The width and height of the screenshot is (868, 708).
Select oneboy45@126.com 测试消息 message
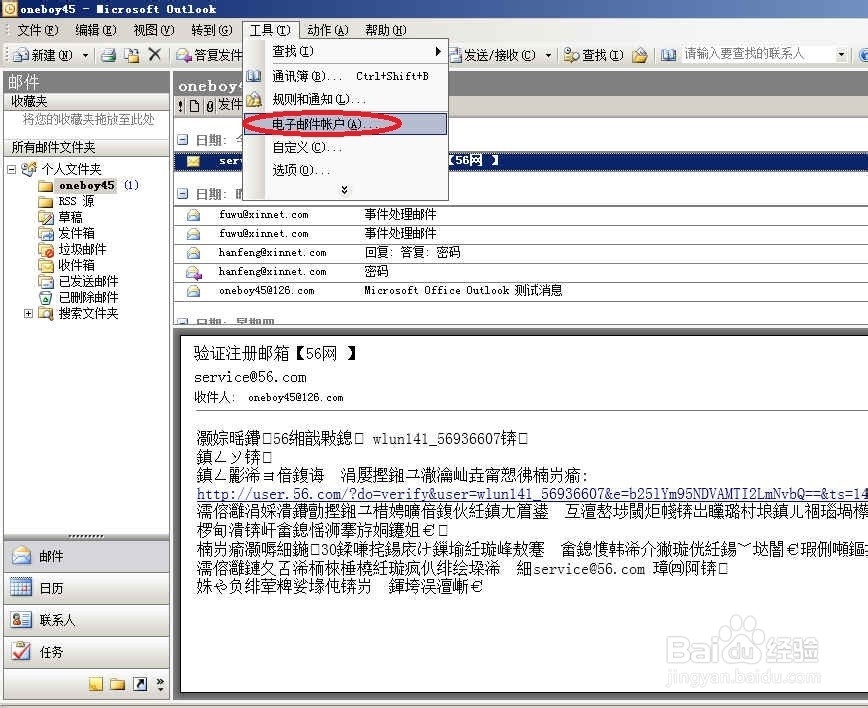(520, 291)
